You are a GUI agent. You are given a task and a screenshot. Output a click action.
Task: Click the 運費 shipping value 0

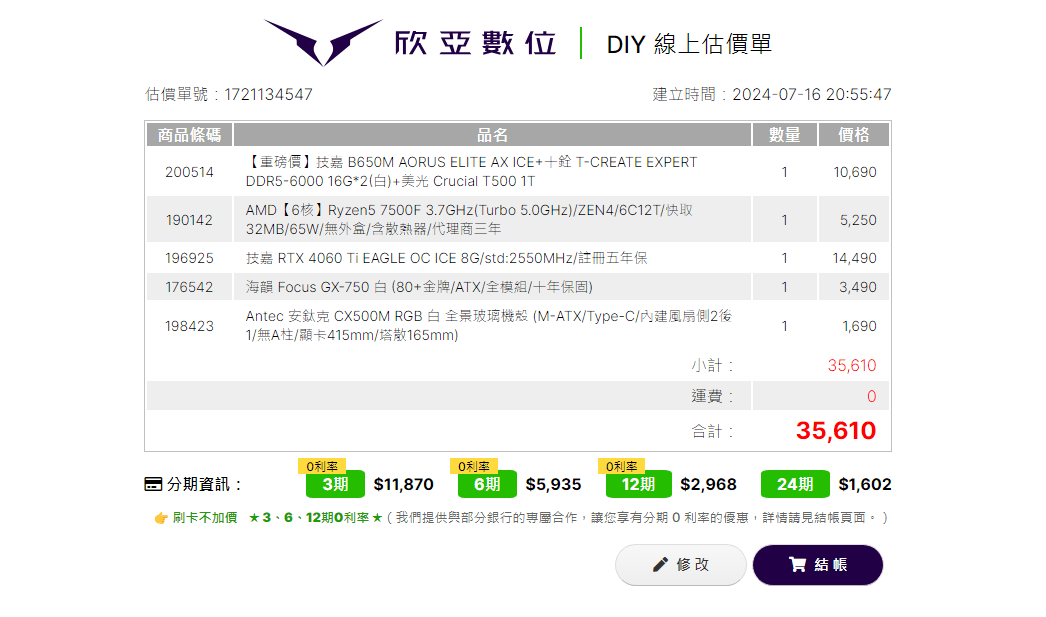coord(871,397)
